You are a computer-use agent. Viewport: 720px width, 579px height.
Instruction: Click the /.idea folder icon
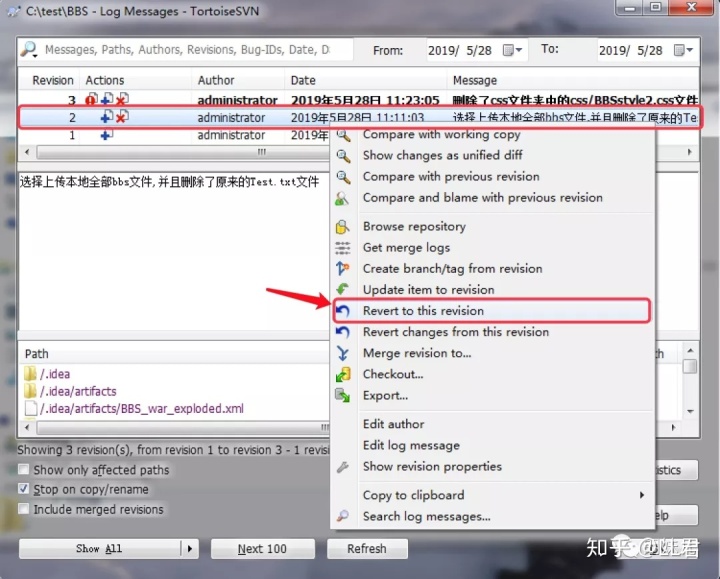30,373
